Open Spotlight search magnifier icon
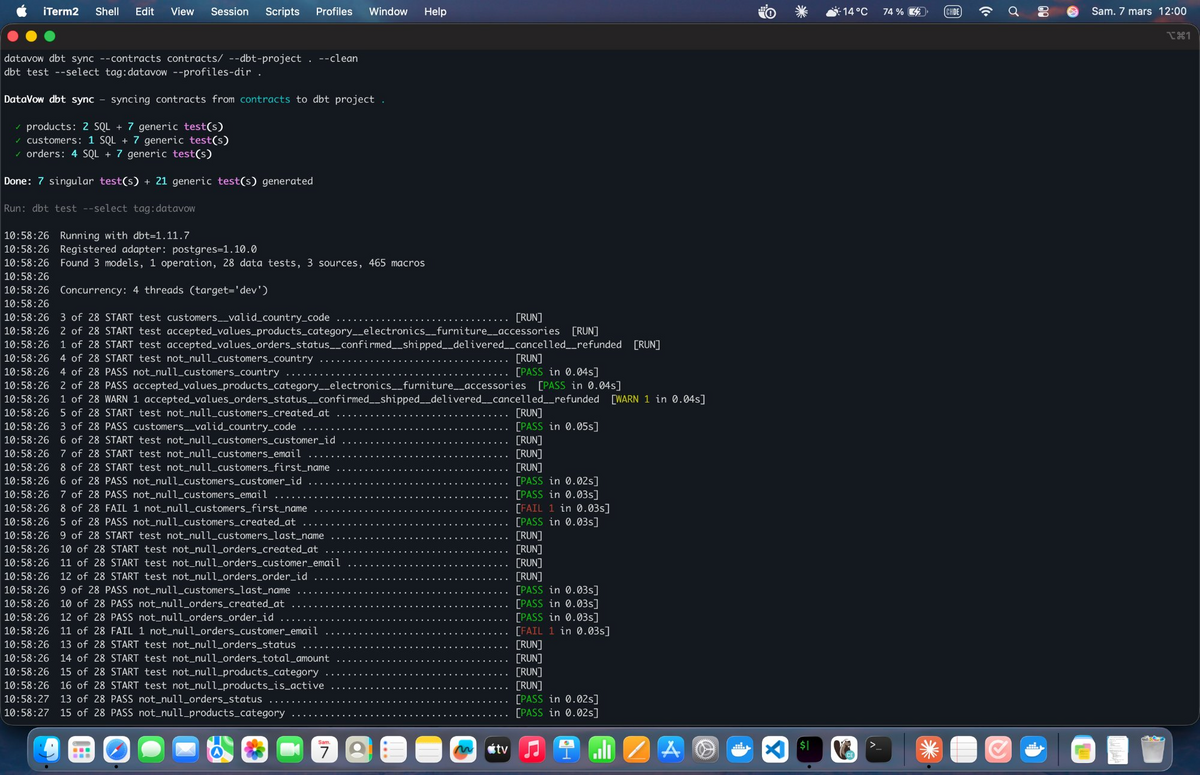Viewport: 1200px width, 775px height. tap(1014, 11)
